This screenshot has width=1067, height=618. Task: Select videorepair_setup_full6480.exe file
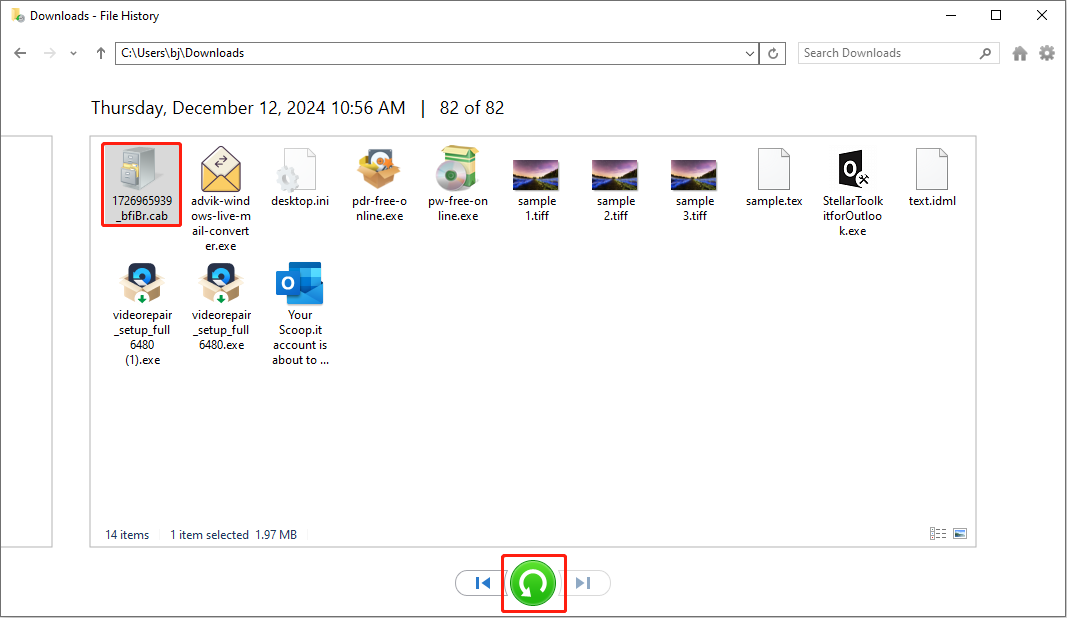[x=221, y=306]
